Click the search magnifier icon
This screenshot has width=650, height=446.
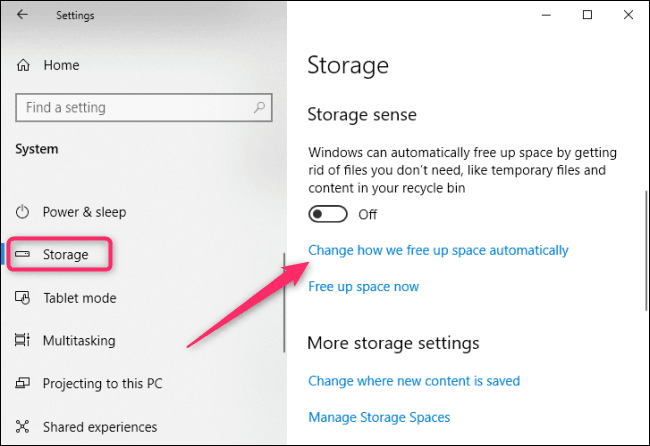(x=260, y=107)
